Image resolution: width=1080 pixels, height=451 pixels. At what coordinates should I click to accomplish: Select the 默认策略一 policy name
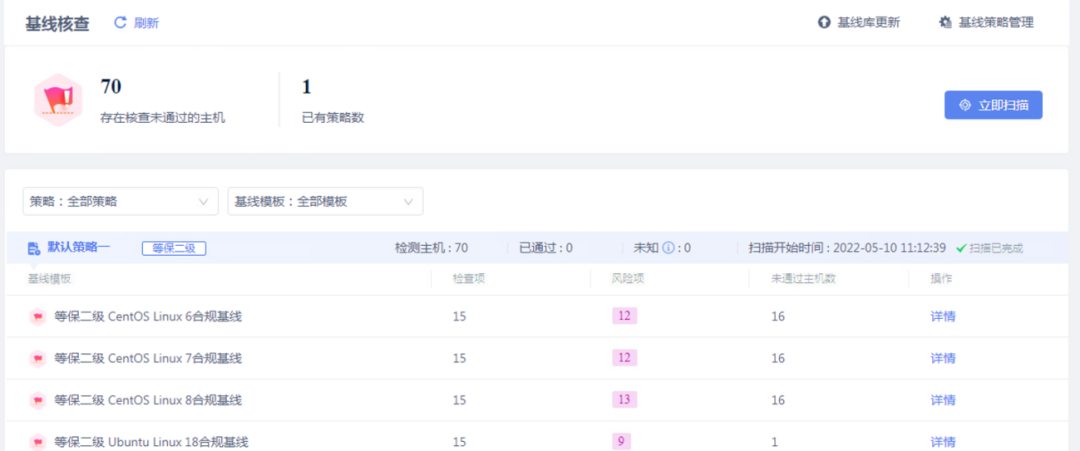[x=79, y=247]
